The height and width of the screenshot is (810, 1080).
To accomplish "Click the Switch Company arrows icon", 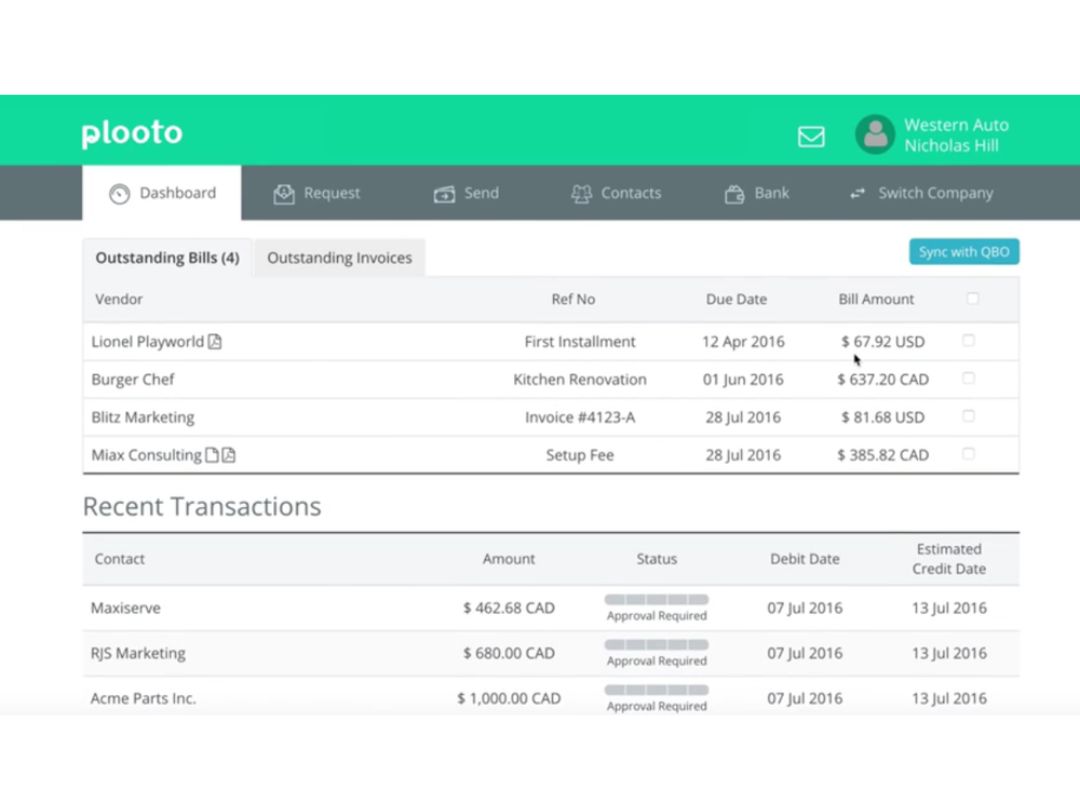I will point(858,194).
